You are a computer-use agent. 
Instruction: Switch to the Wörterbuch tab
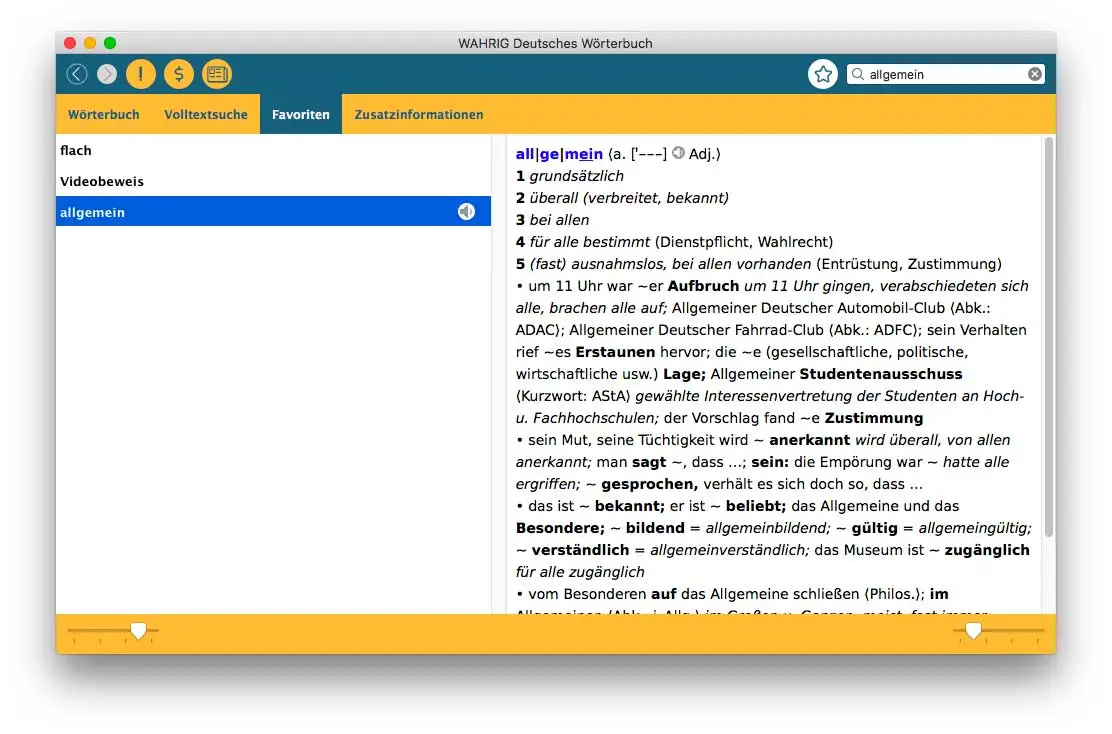[x=103, y=114]
